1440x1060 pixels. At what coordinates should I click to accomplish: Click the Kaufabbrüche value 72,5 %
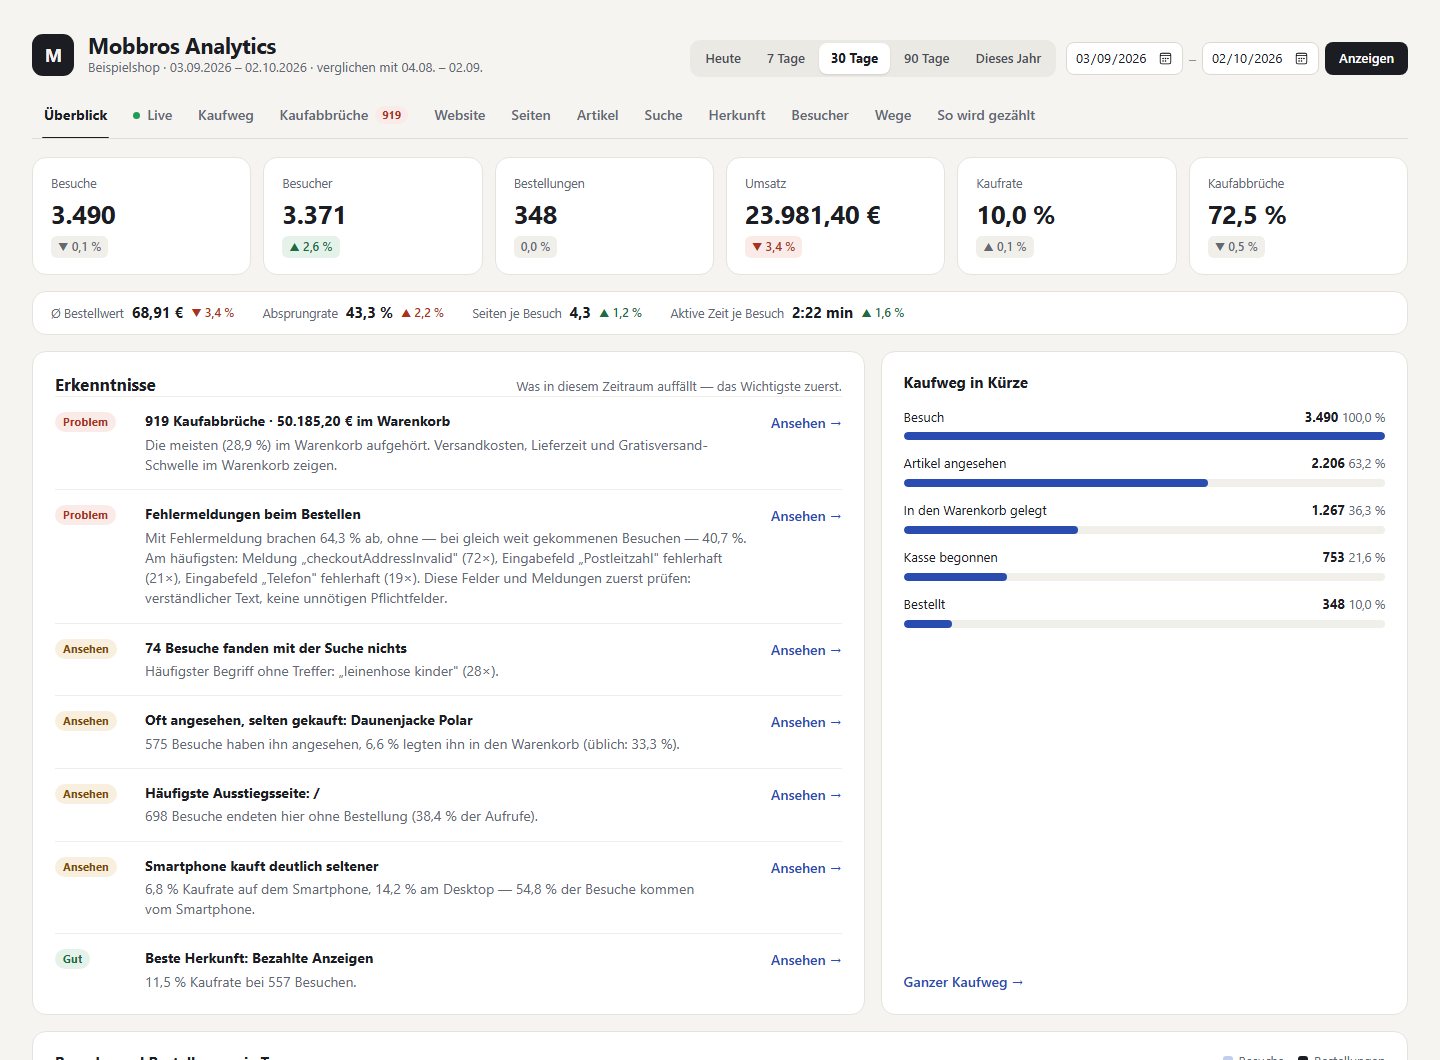pos(1247,215)
